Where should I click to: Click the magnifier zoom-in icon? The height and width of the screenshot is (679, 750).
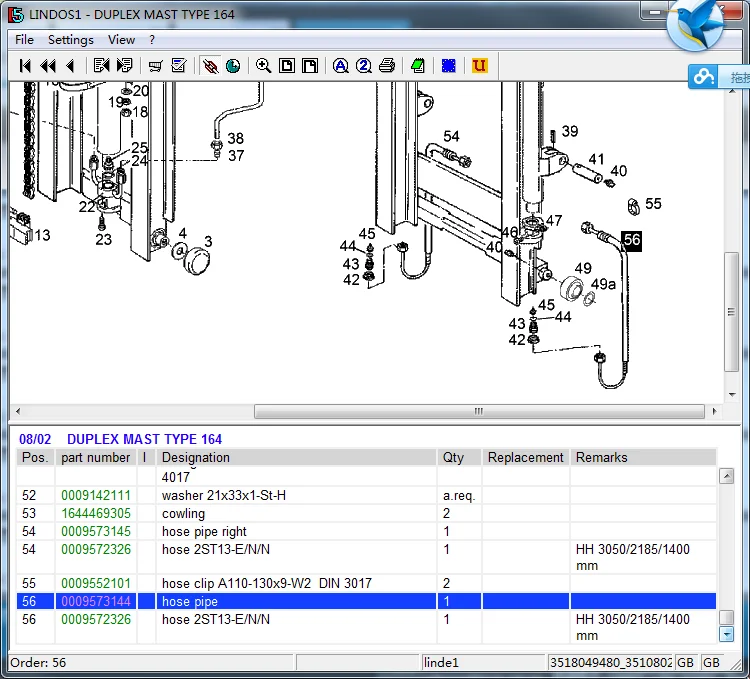264,66
